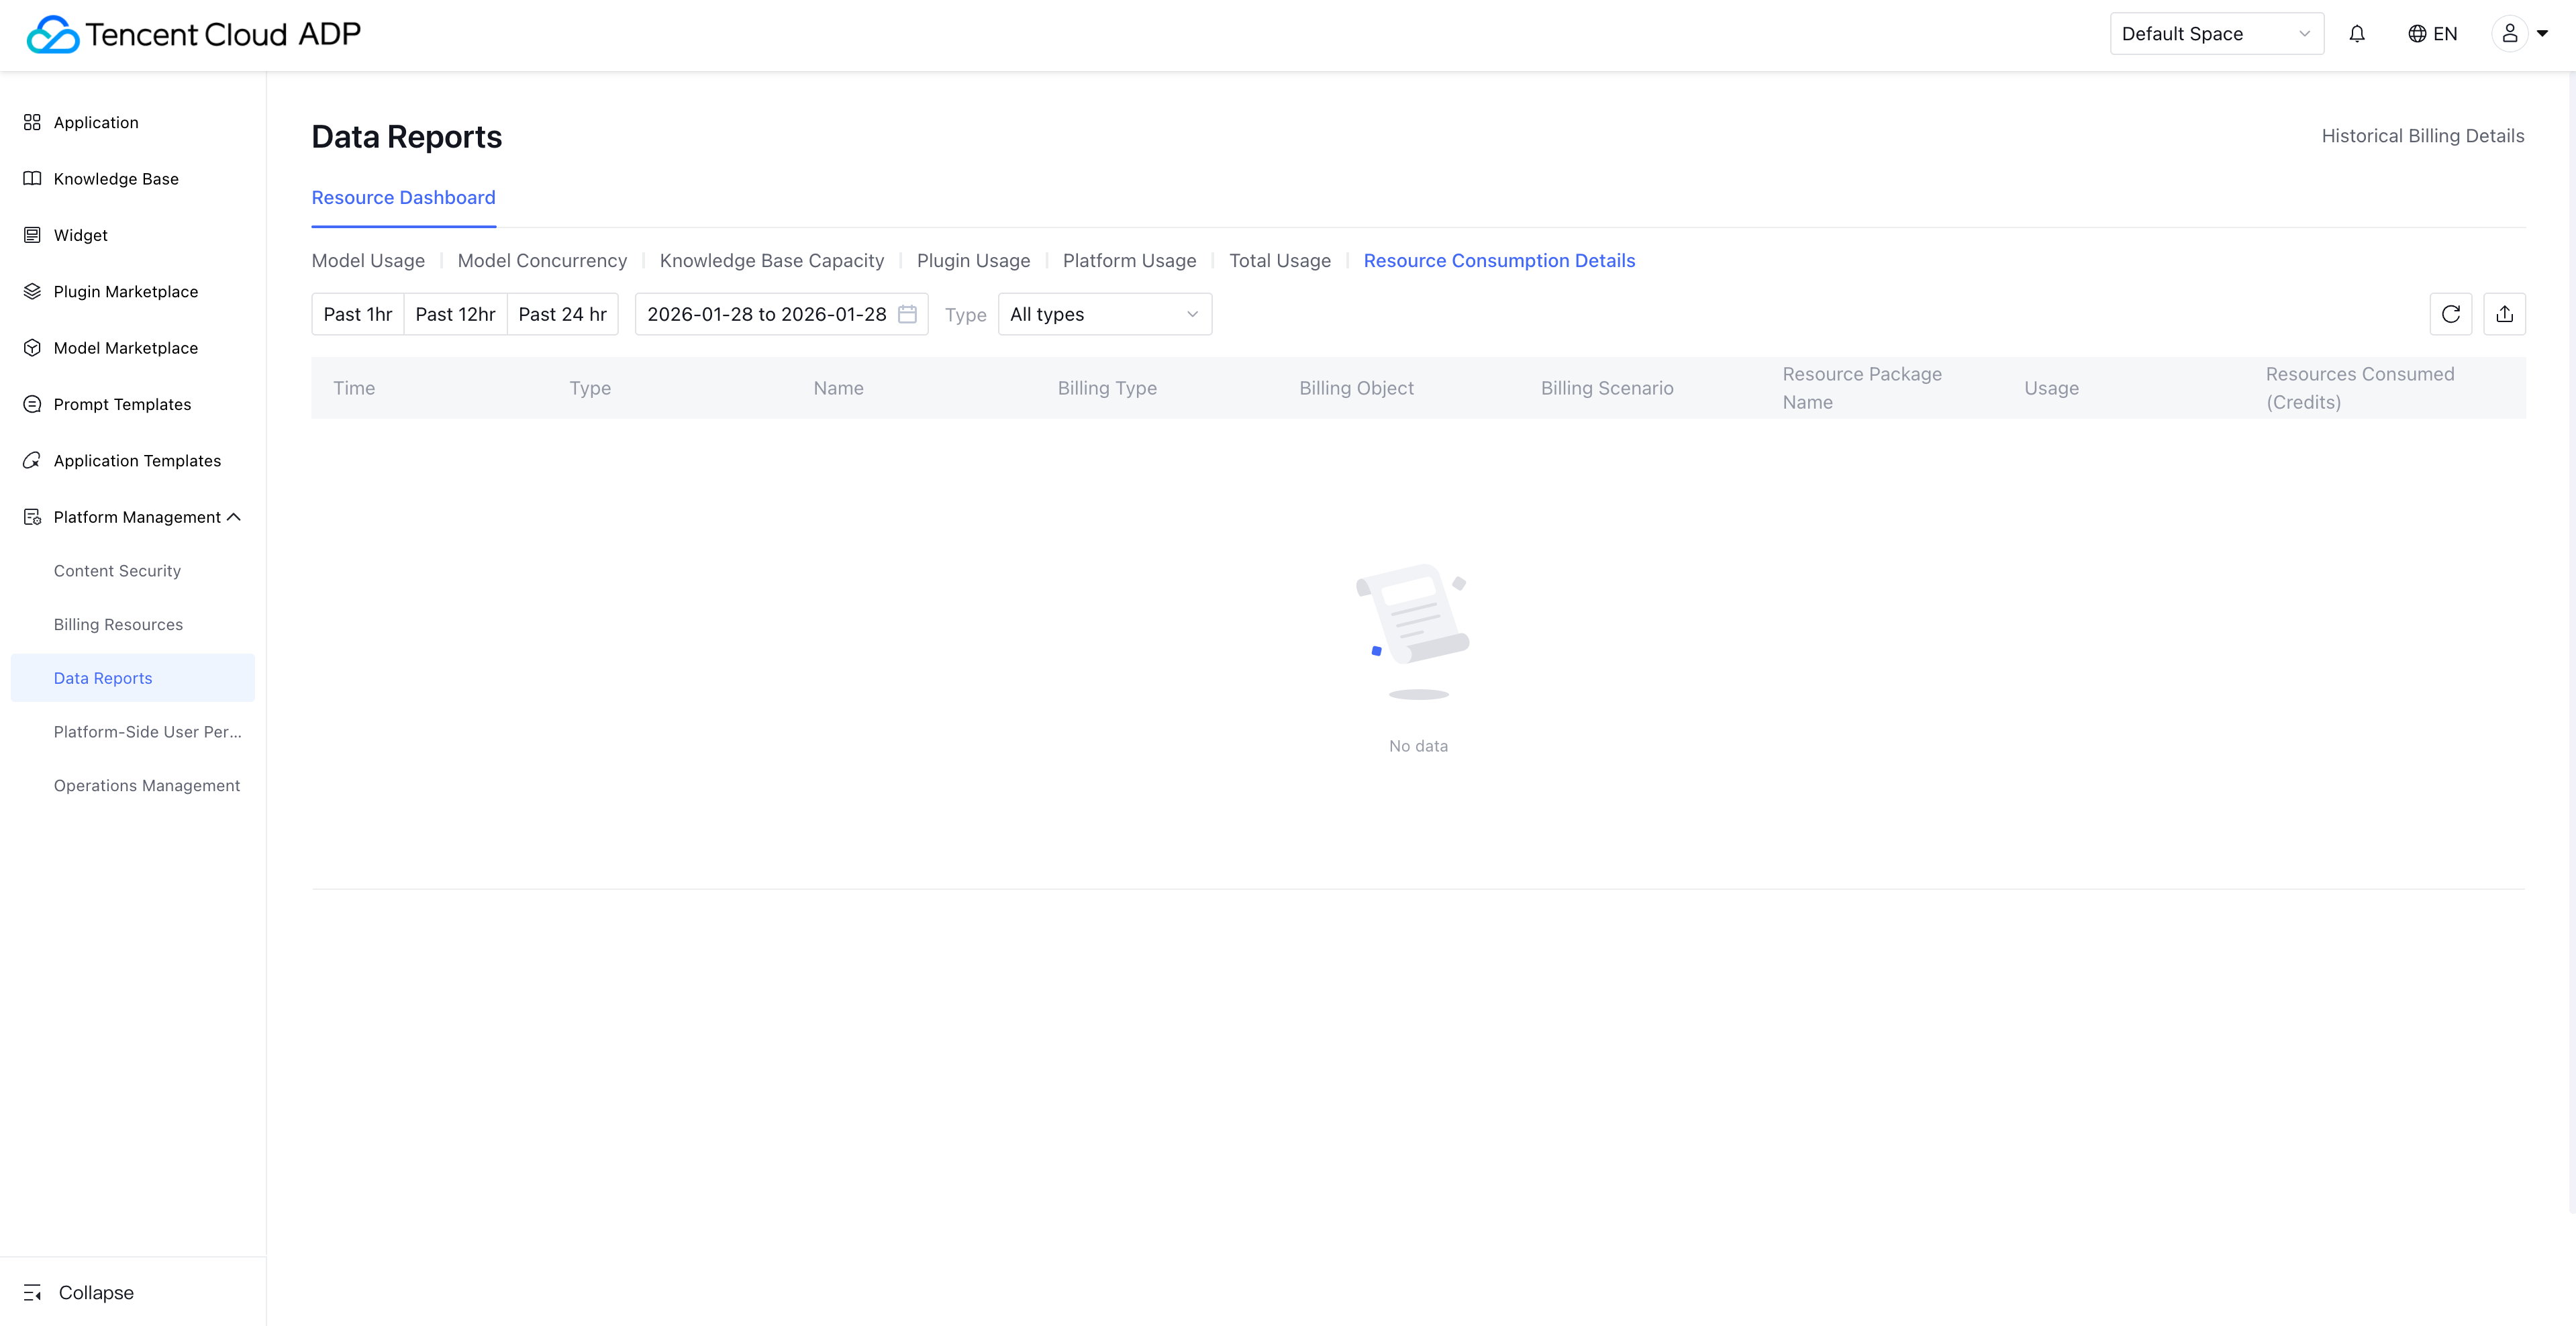Click the Tencent Cloud ADP logo
The image size is (2576, 1326).
[193, 34]
